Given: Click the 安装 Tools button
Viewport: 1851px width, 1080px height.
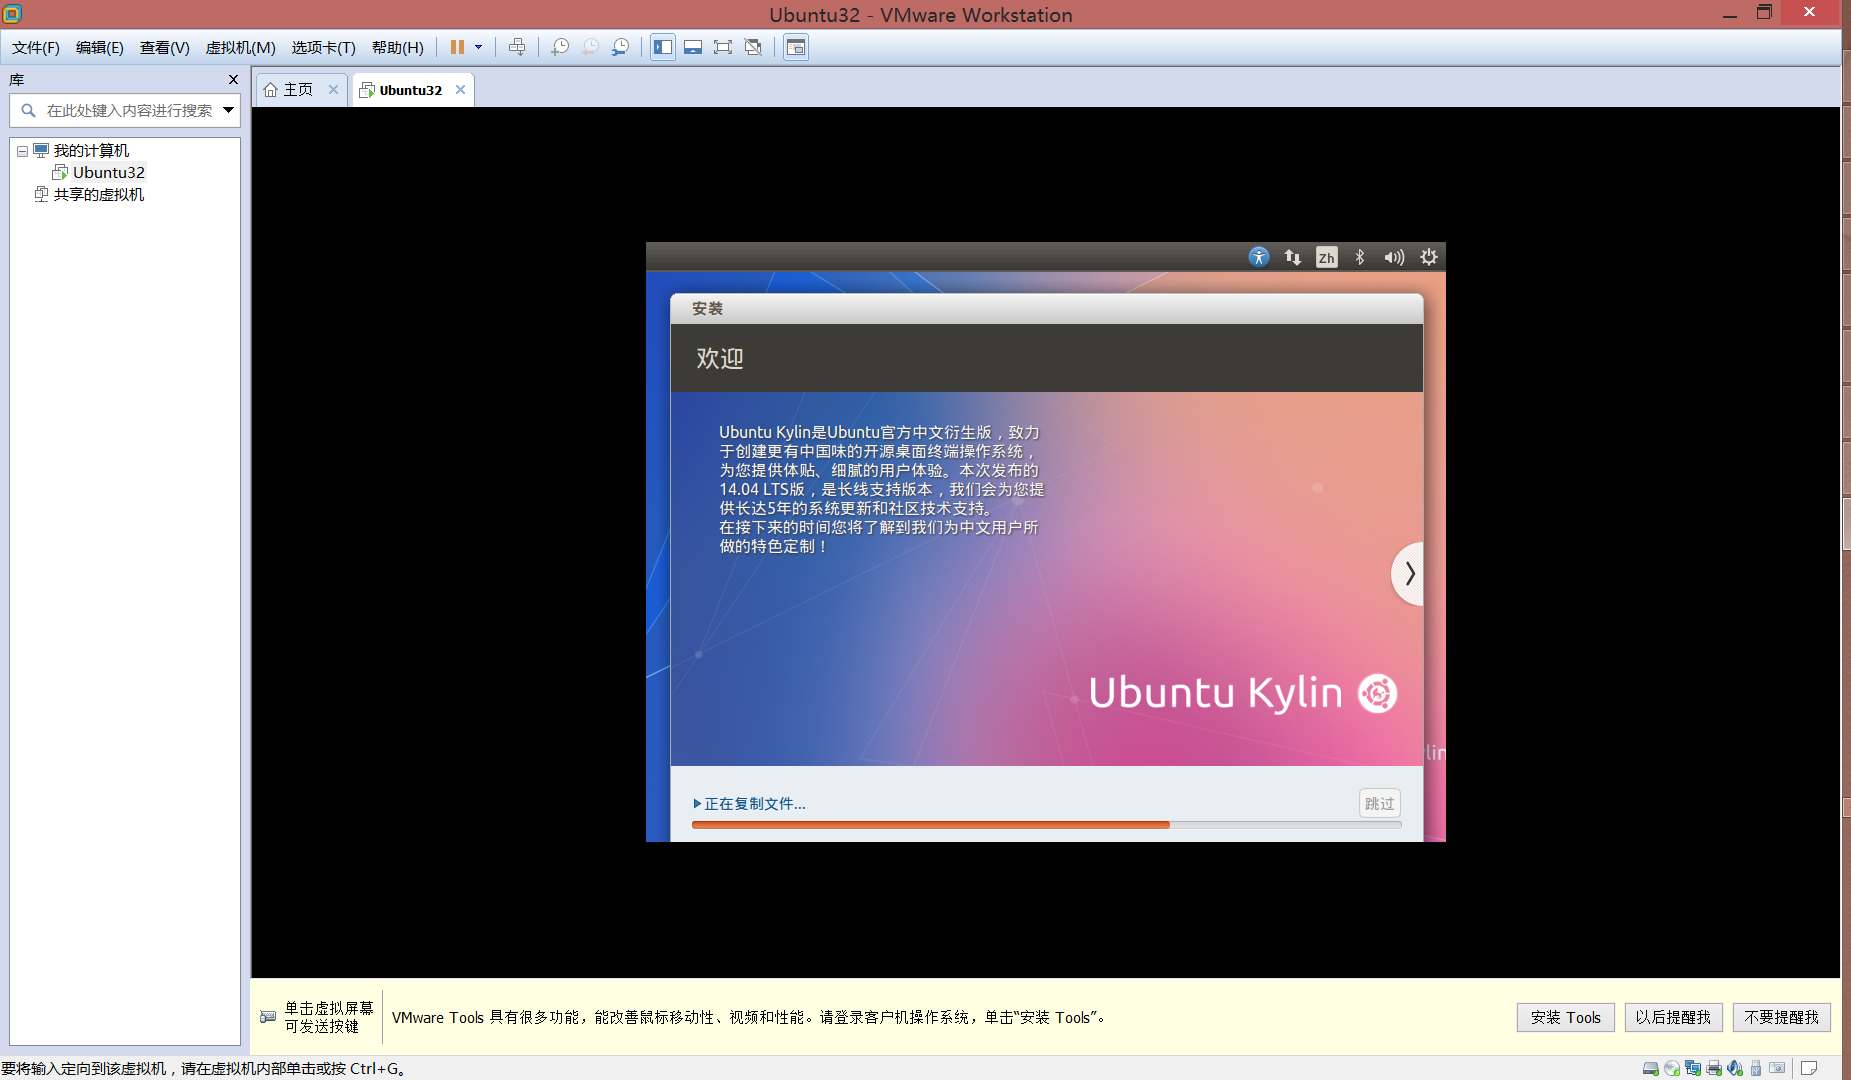Looking at the screenshot, I should (x=1566, y=1017).
